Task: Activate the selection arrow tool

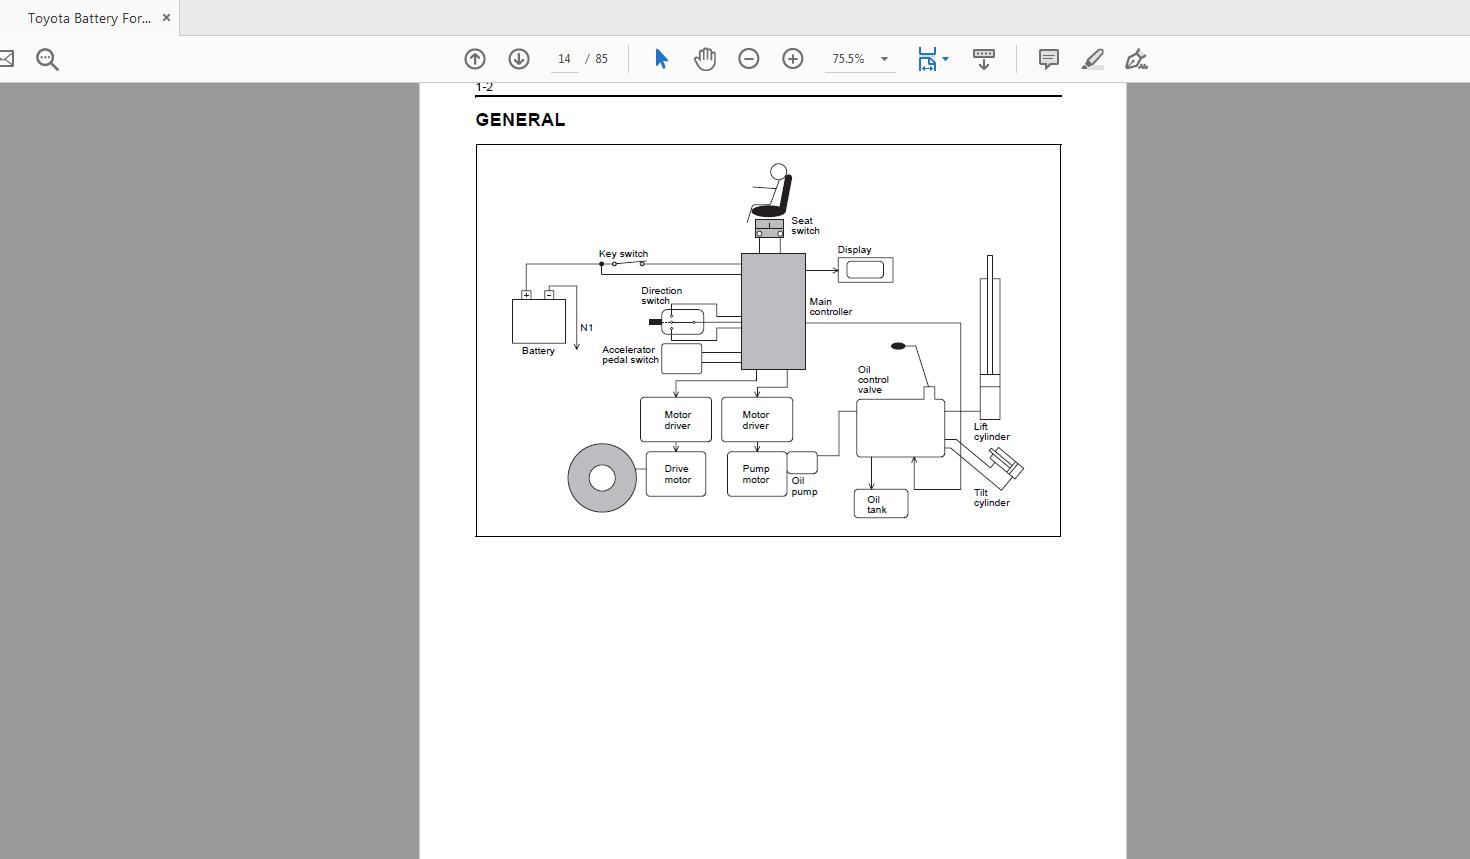Action: (x=661, y=59)
